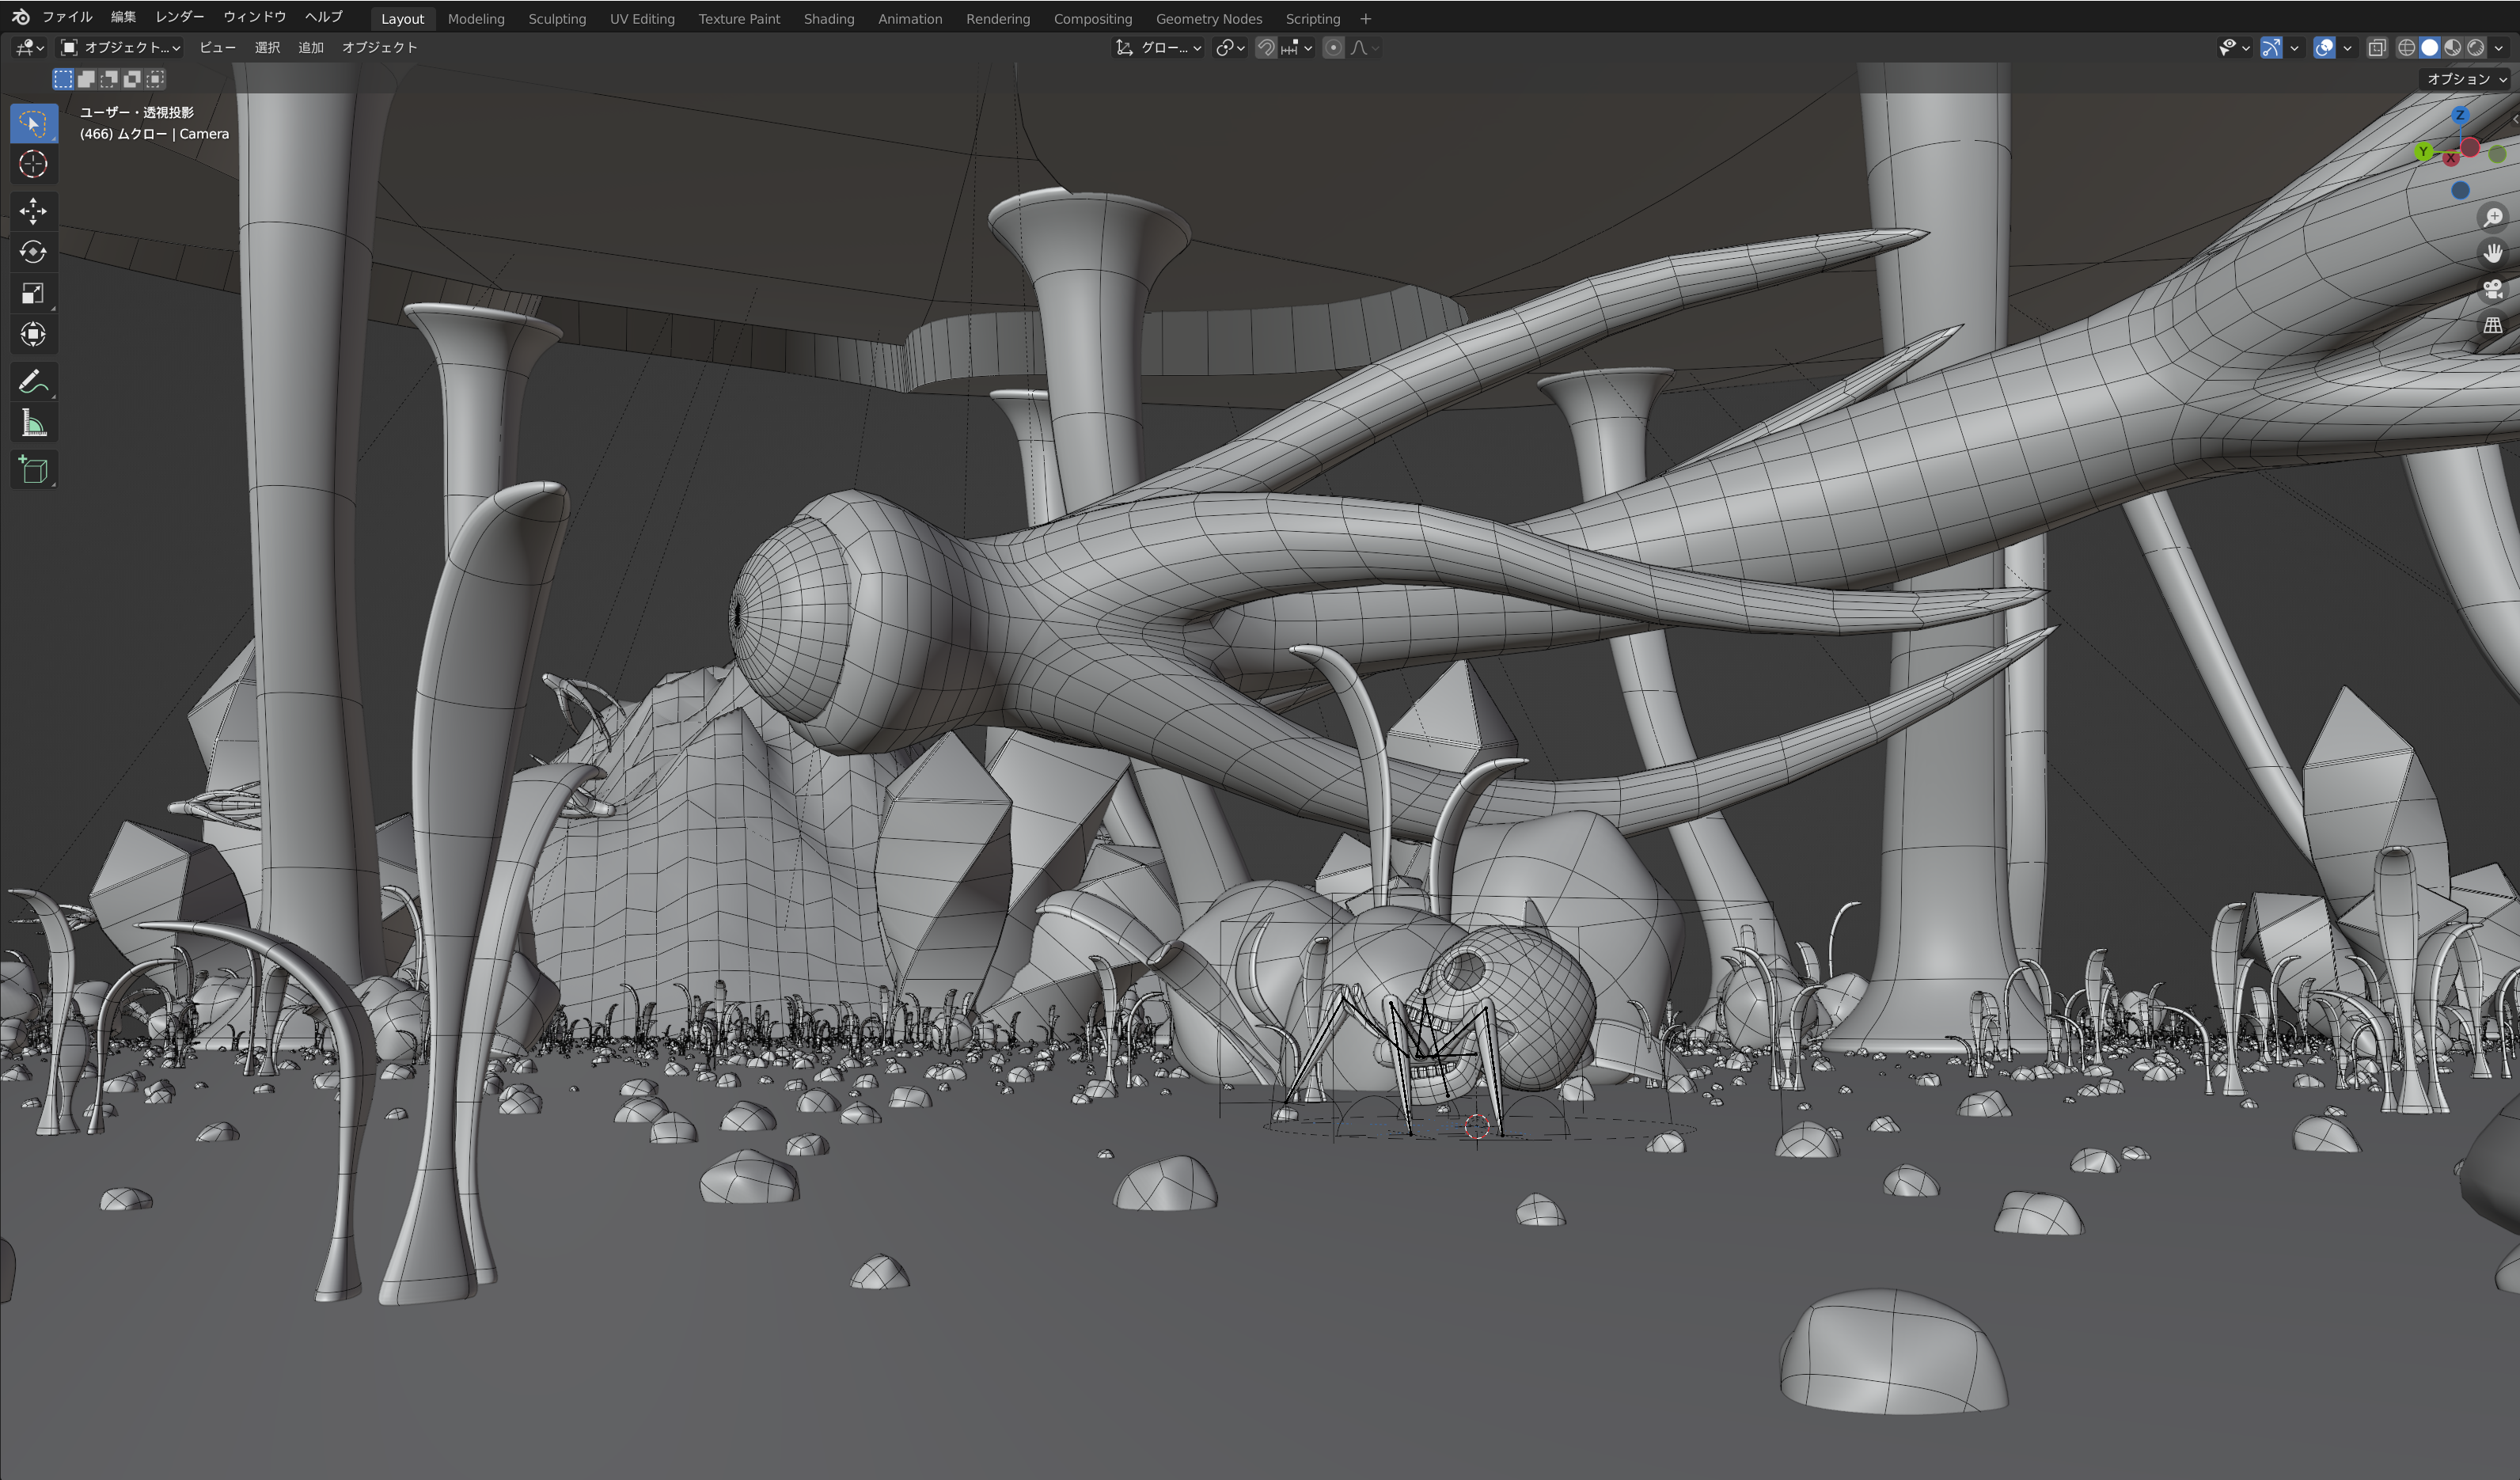2520x1480 pixels.
Task: Select the Select Box tool
Action: (x=33, y=123)
